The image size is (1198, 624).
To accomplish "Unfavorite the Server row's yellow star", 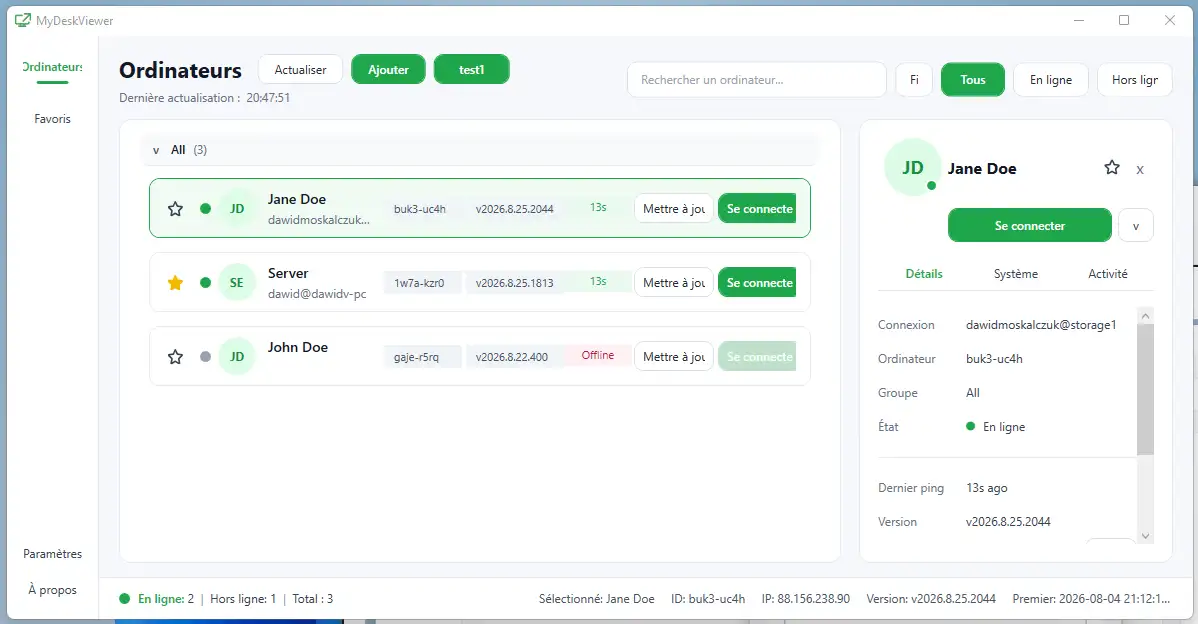I will [x=175, y=283].
